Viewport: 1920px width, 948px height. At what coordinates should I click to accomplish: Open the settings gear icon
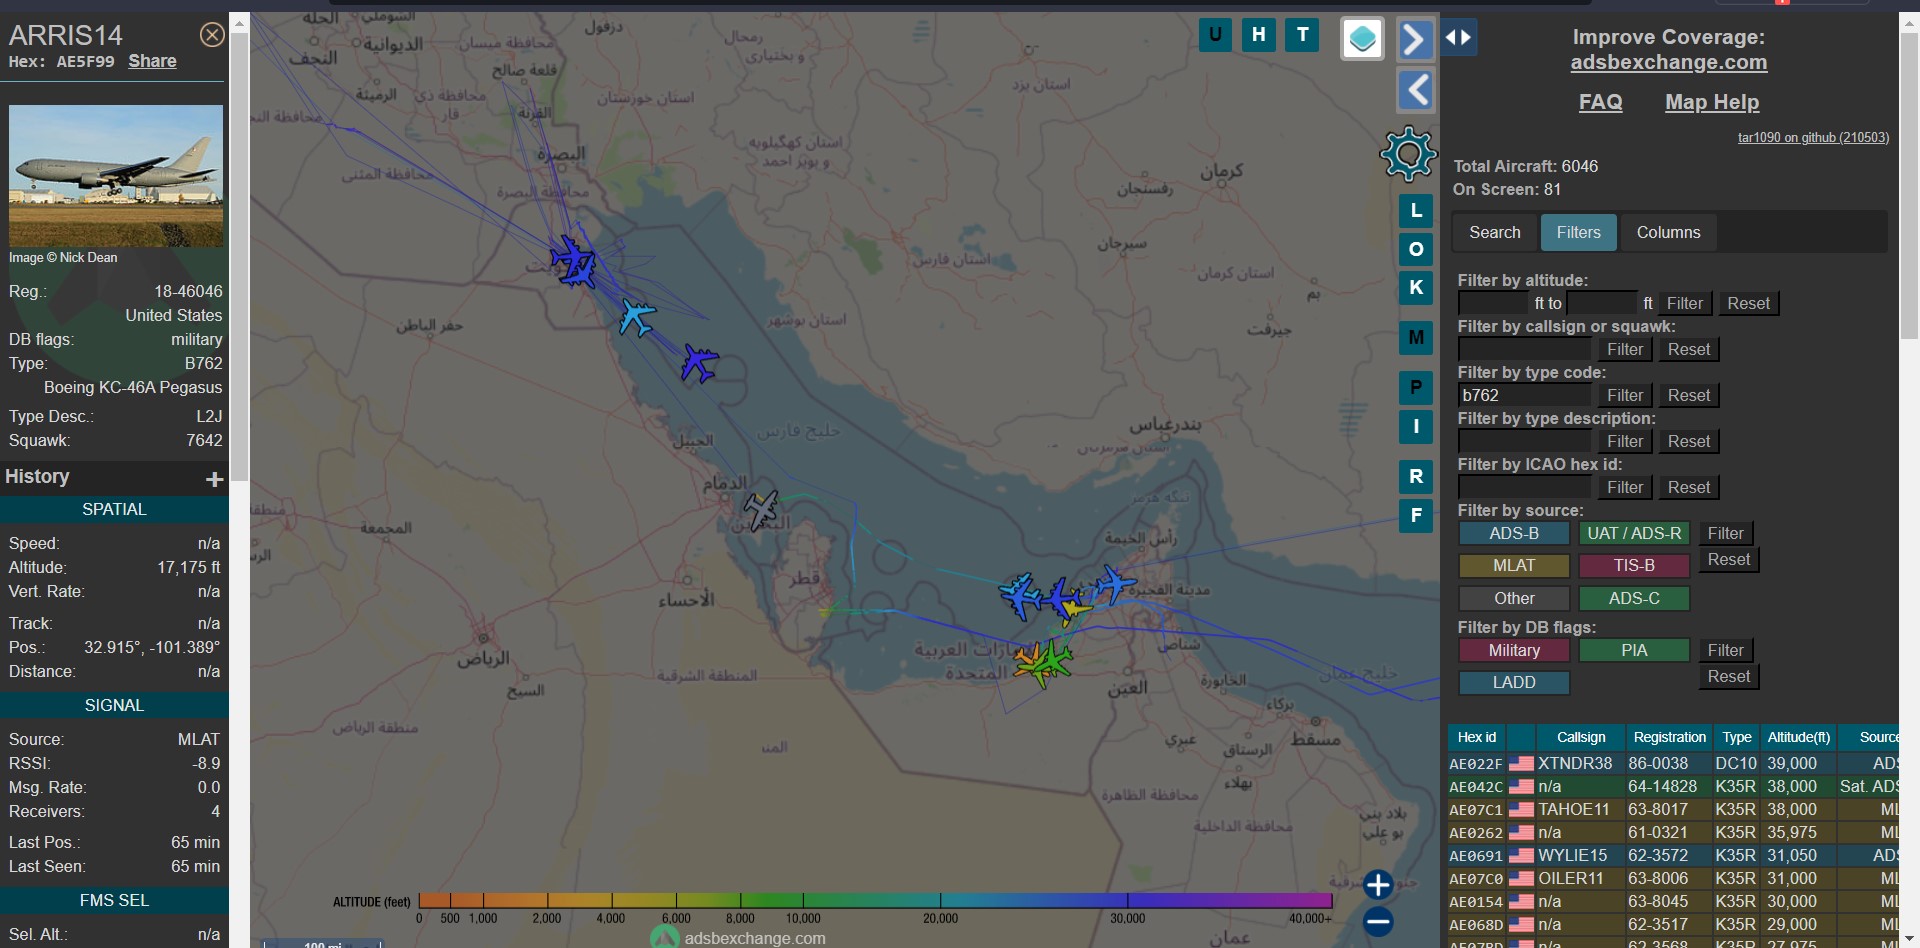tap(1408, 153)
